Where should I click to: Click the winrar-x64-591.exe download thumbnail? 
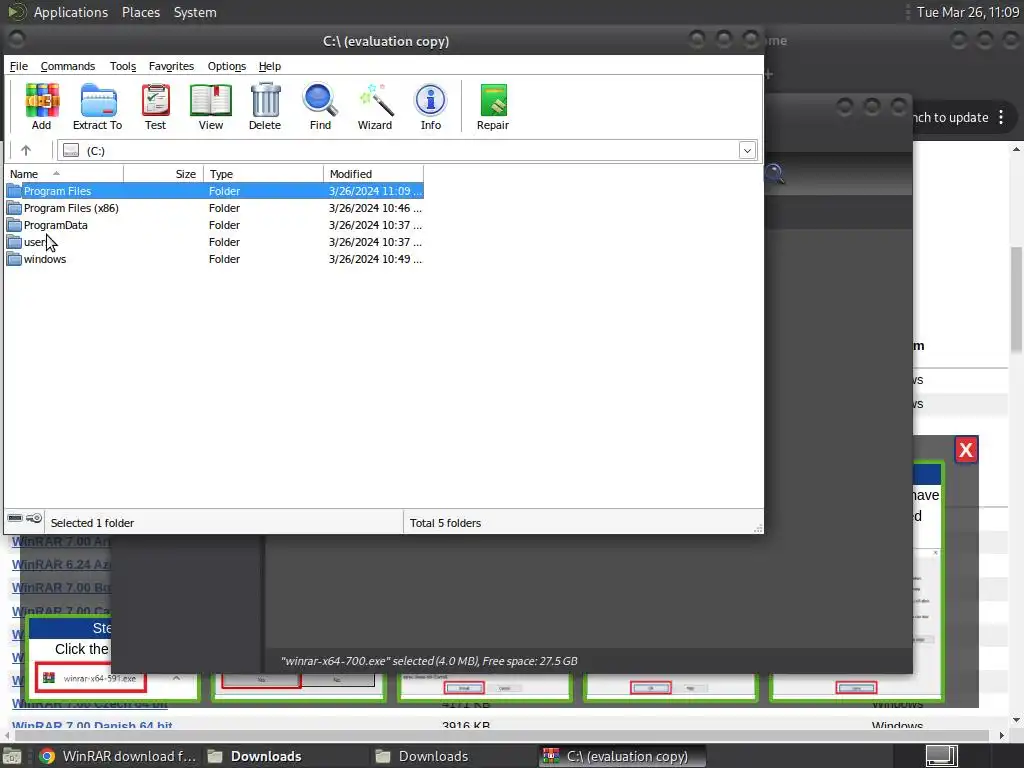tap(90, 678)
